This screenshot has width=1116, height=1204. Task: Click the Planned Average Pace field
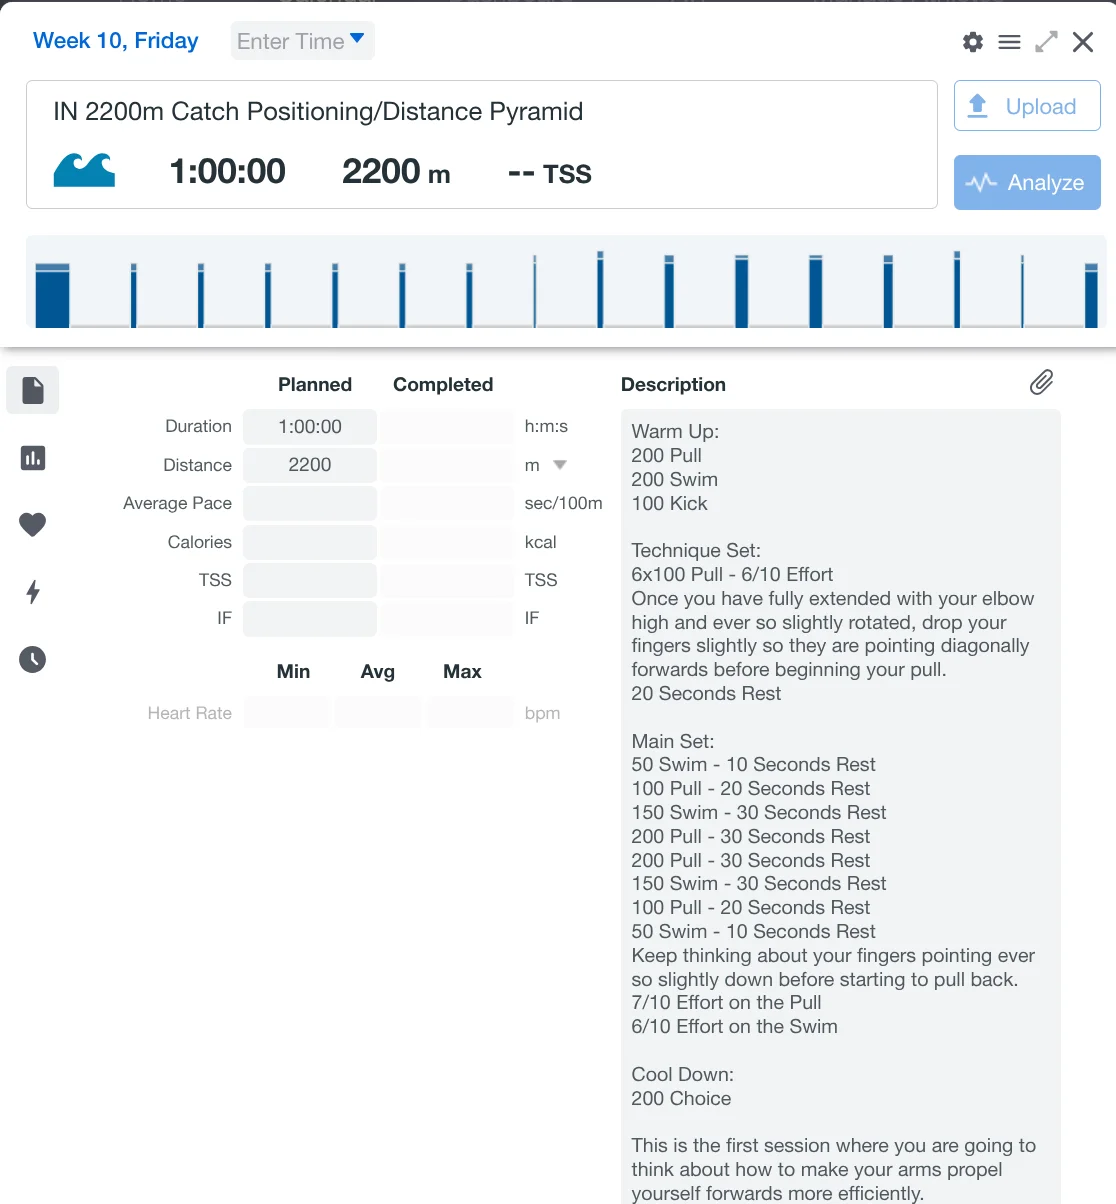(310, 503)
